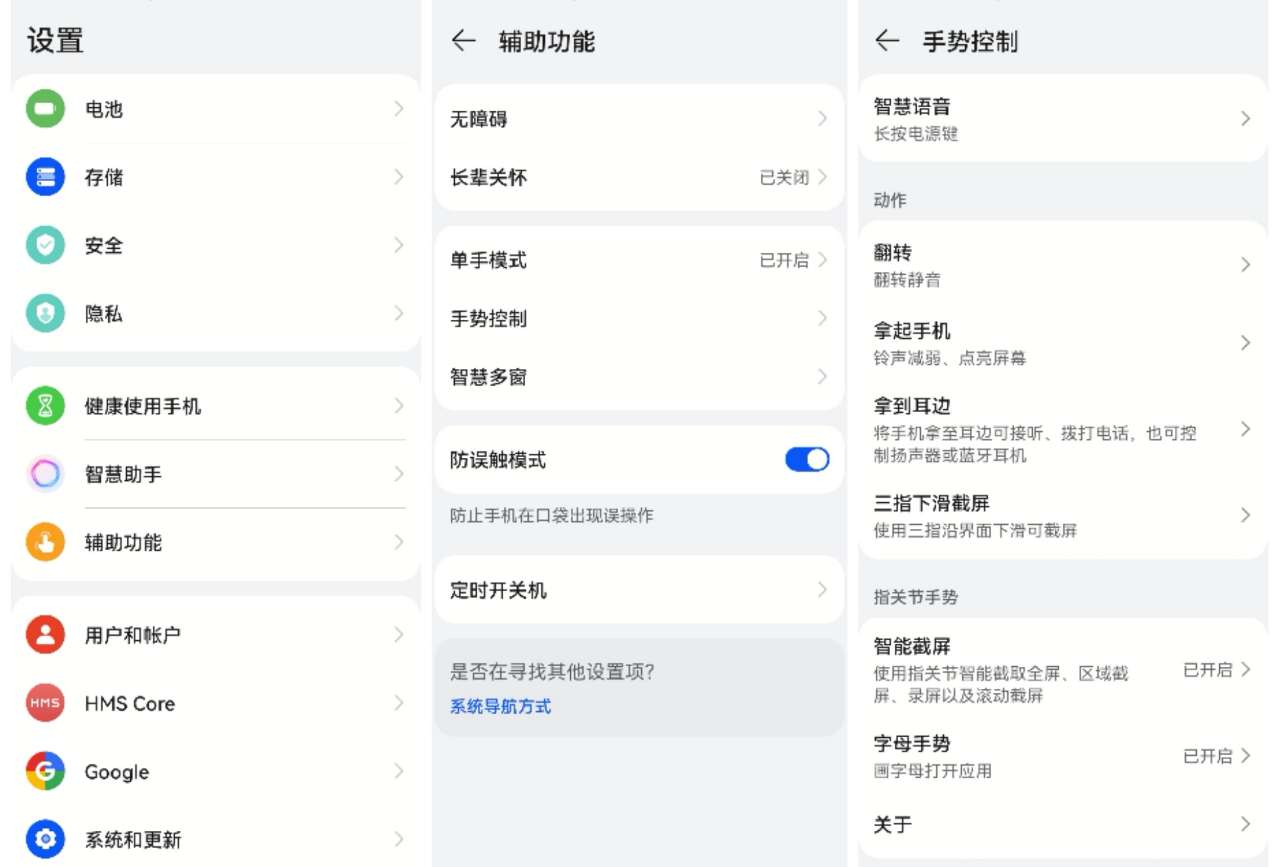Open Security (安全) settings icon
The width and height of the screenshot is (1279, 867).
44,245
